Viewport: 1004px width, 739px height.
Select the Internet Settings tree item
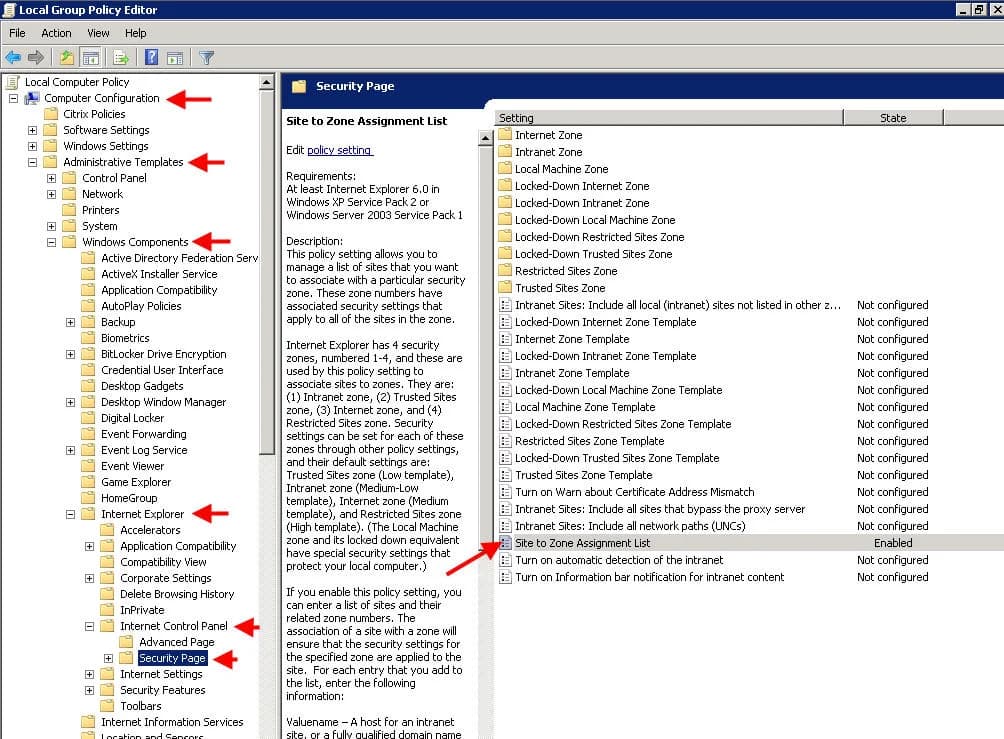click(161, 674)
